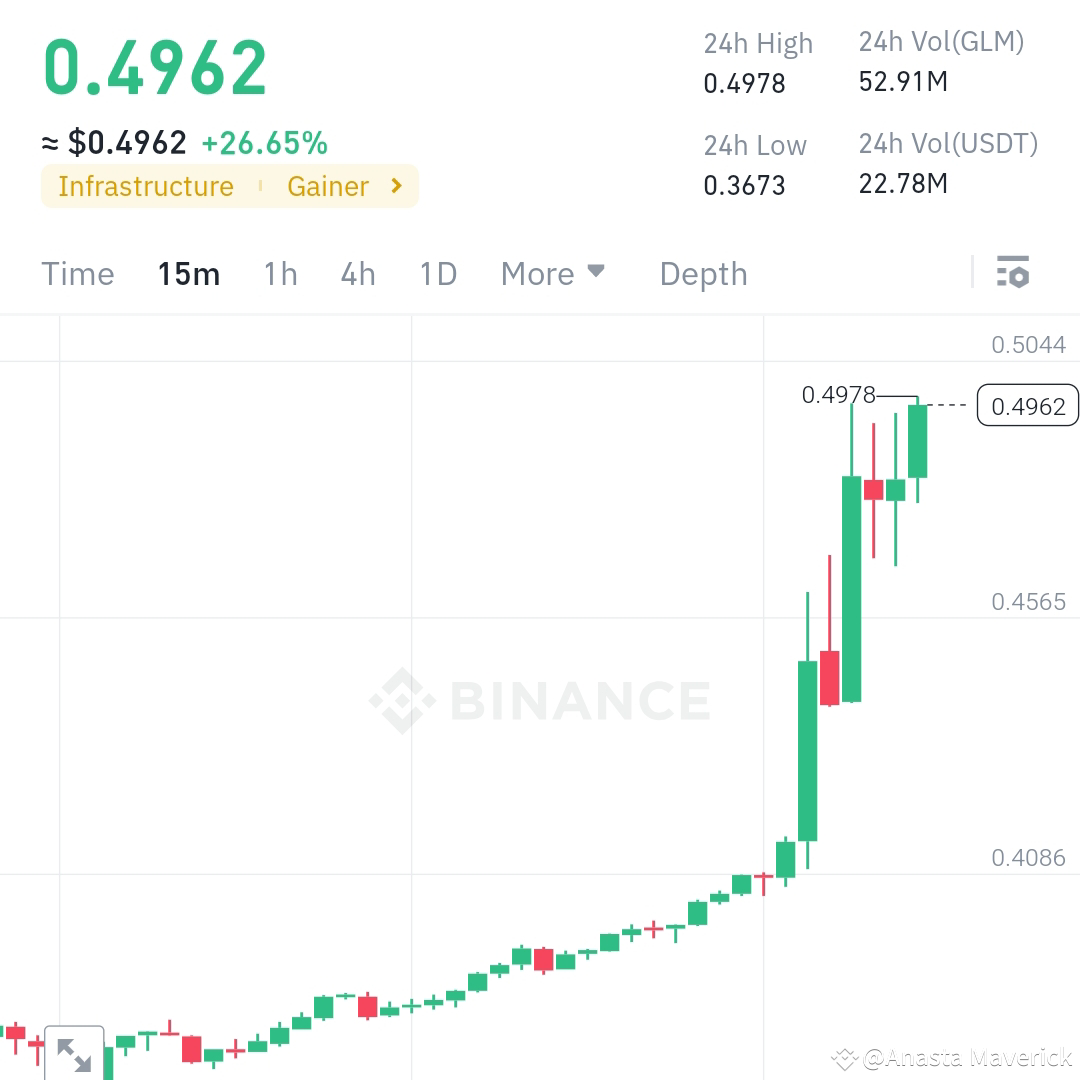Open the Depth view
1080x1080 pixels.
703,273
